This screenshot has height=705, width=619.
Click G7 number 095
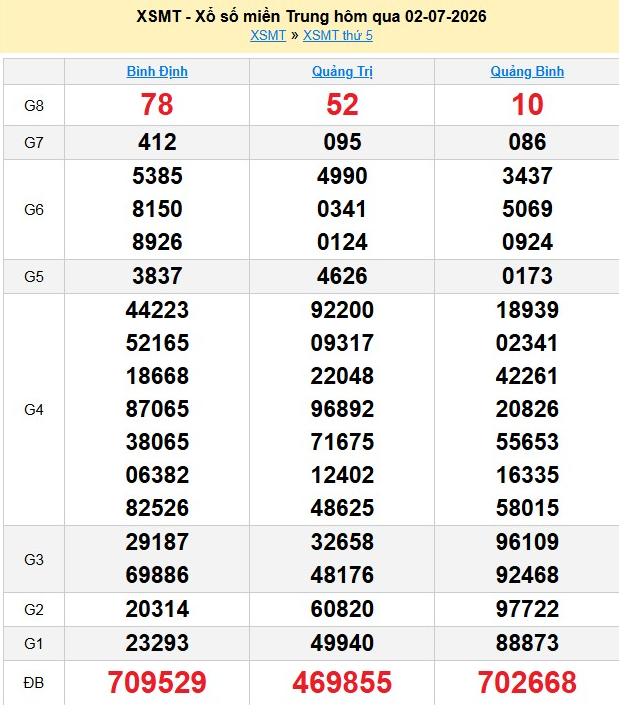(342, 143)
